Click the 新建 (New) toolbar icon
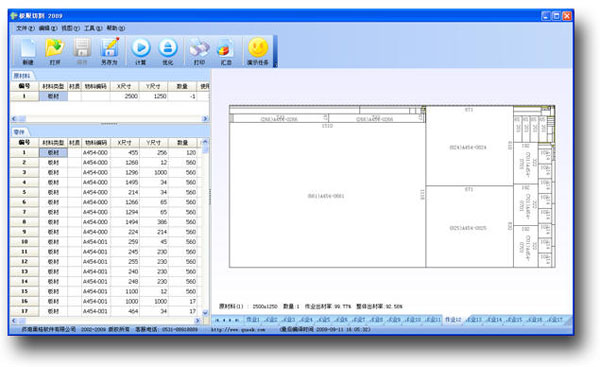Screen dimensions: 600x367 click(x=28, y=51)
